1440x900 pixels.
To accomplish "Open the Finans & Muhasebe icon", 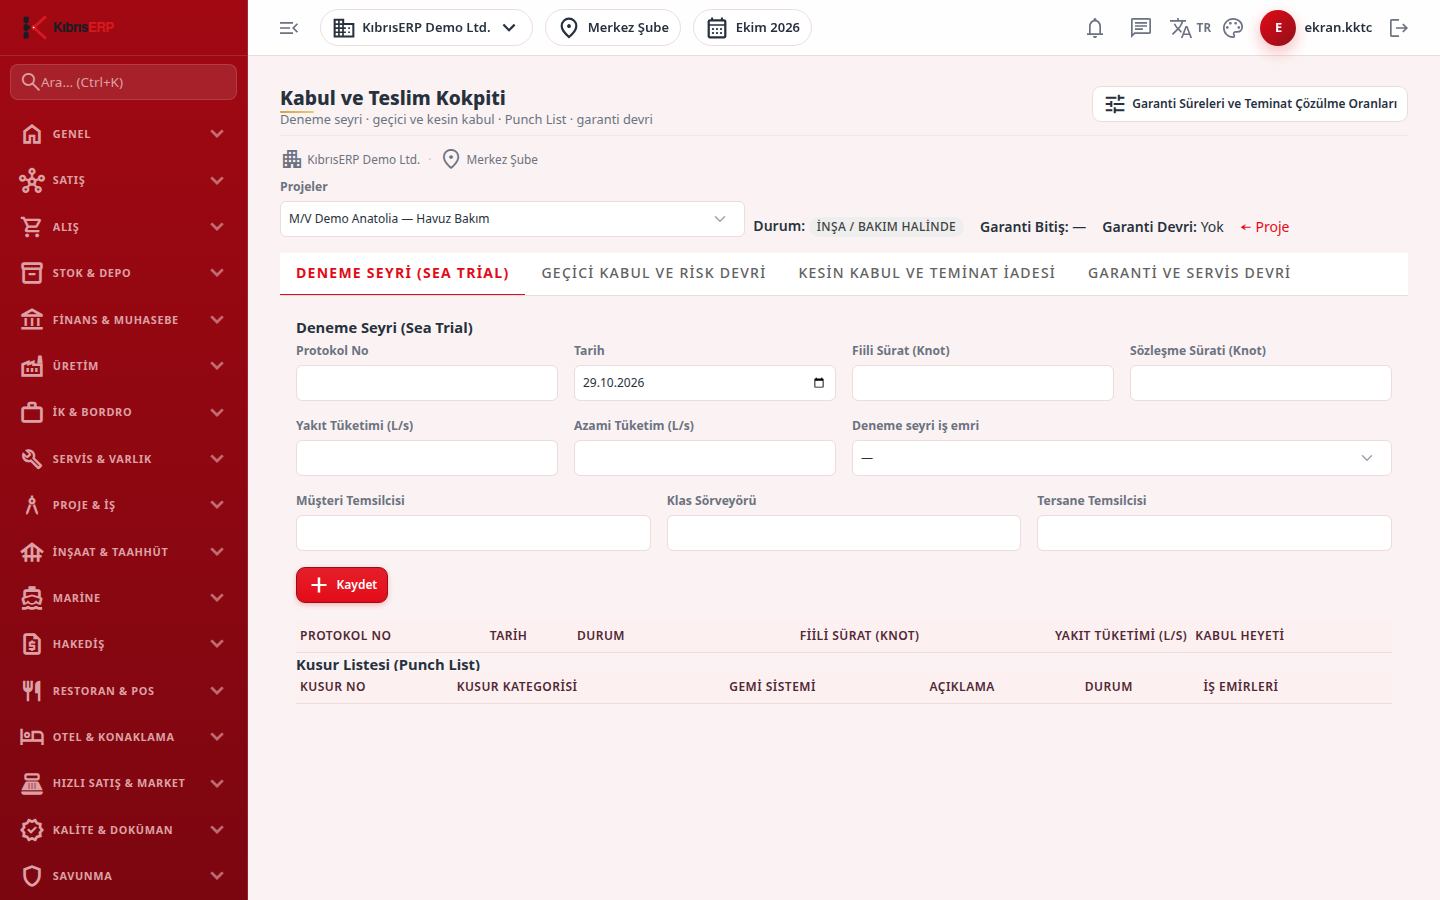I will tap(32, 320).
